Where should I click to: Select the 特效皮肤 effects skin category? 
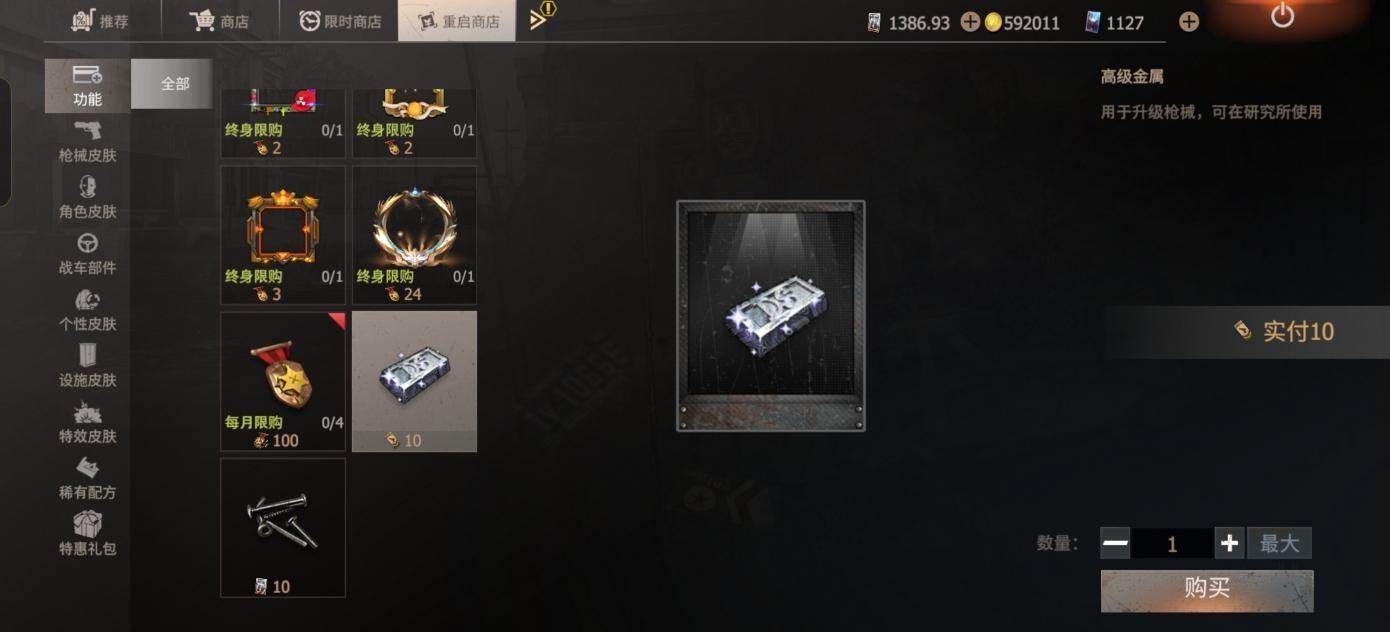pyautogui.click(x=87, y=422)
